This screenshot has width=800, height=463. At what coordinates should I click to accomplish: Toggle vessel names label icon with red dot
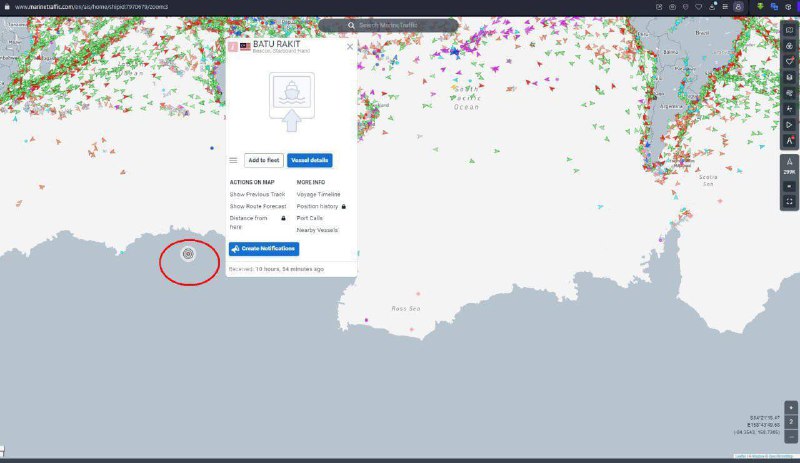point(789,141)
